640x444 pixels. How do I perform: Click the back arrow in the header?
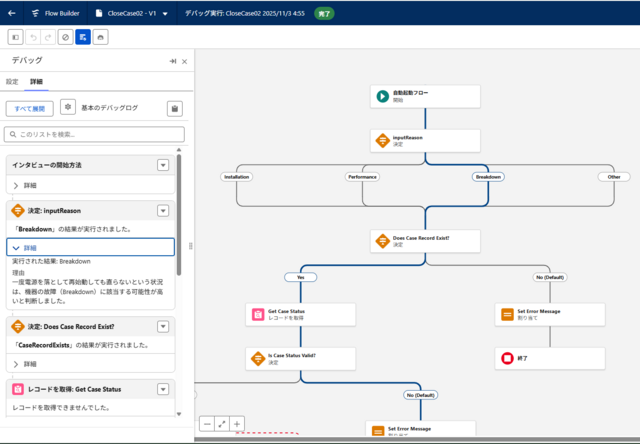(x=12, y=14)
